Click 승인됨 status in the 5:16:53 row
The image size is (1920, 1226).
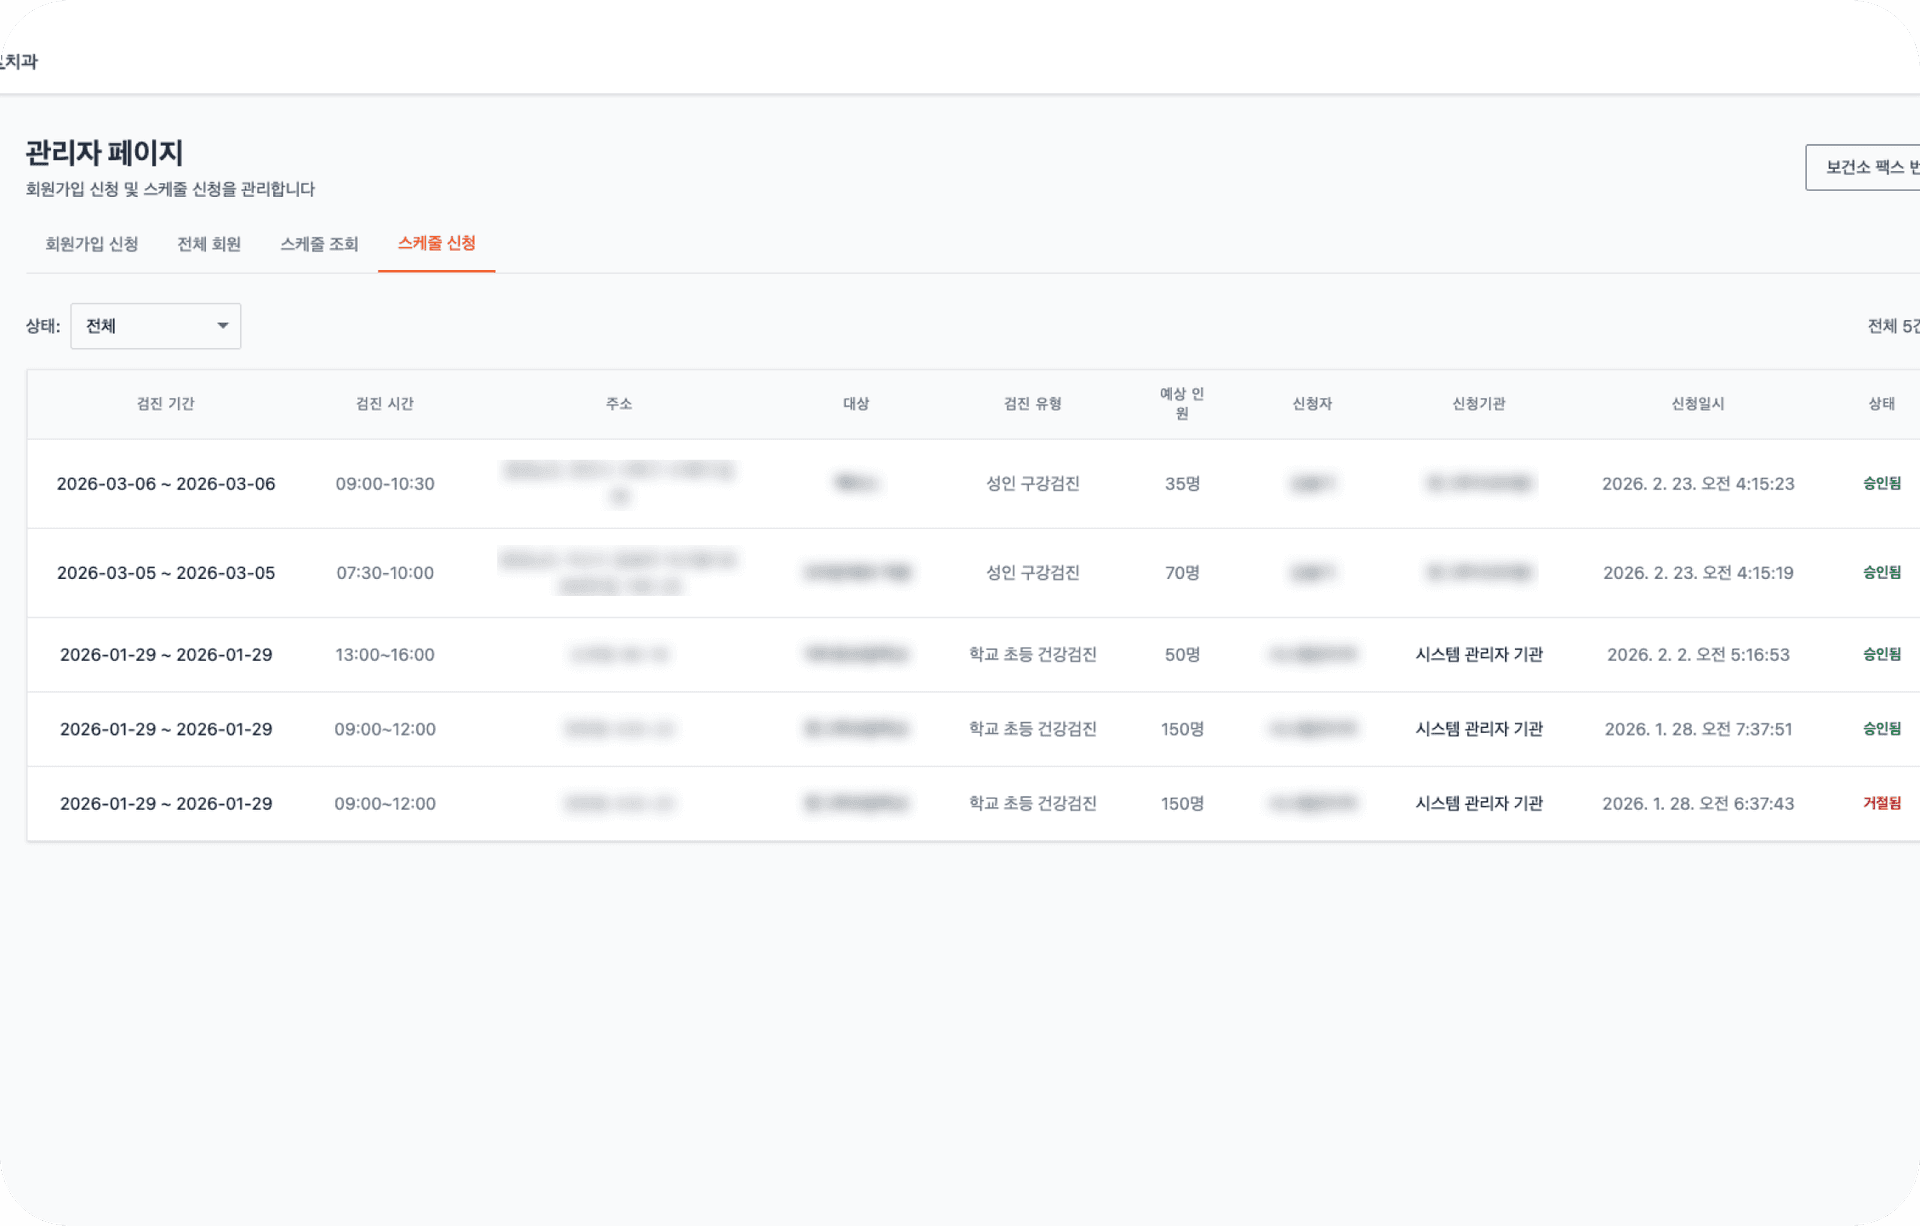(1882, 654)
